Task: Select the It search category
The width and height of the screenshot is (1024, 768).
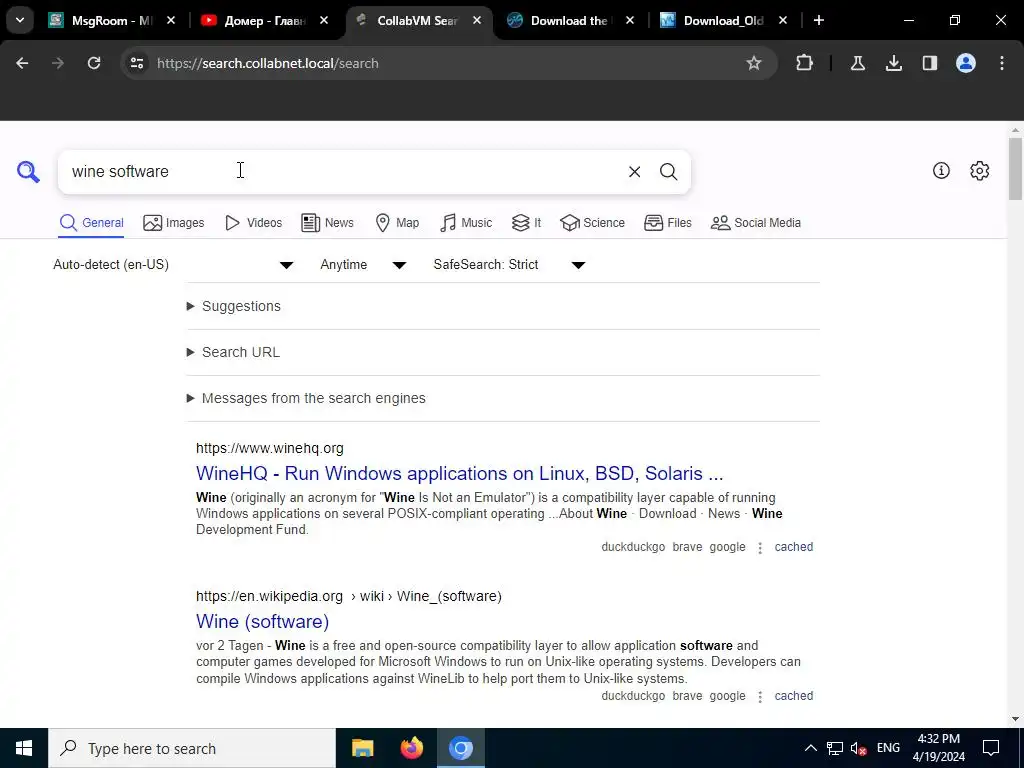Action: point(526,223)
